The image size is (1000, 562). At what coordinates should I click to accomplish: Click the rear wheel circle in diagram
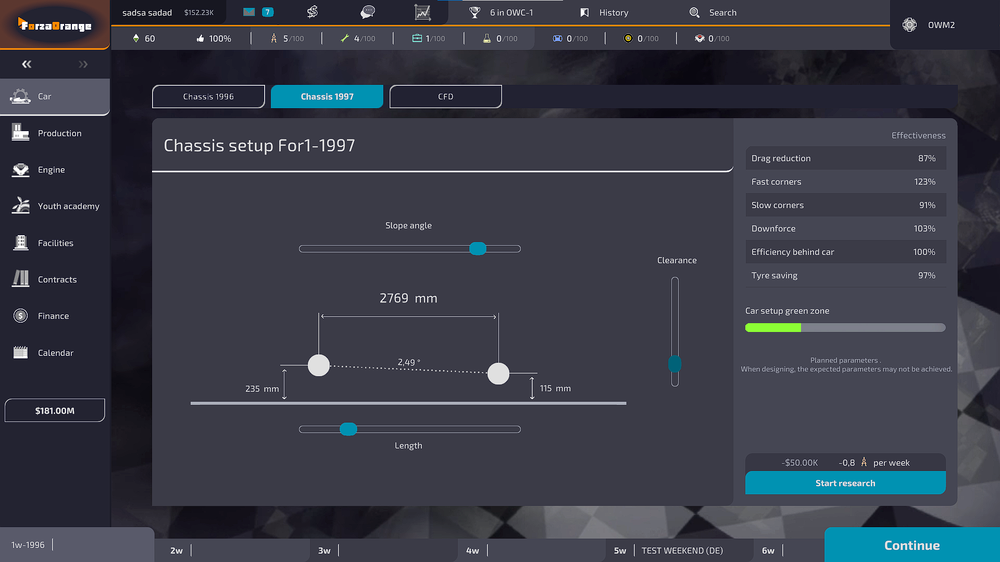[319, 365]
